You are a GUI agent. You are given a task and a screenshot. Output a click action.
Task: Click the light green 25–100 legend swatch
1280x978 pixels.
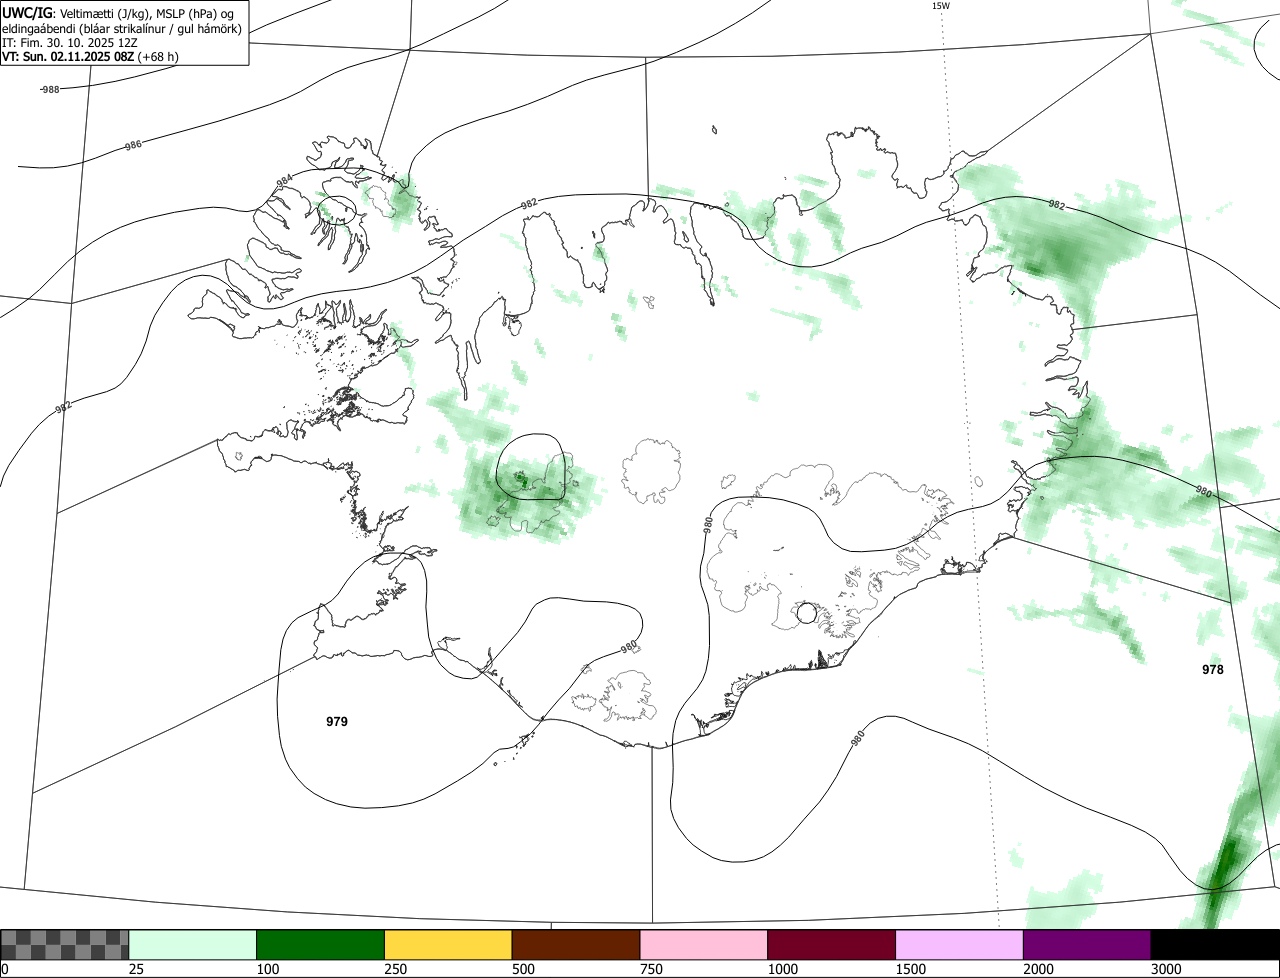point(193,945)
